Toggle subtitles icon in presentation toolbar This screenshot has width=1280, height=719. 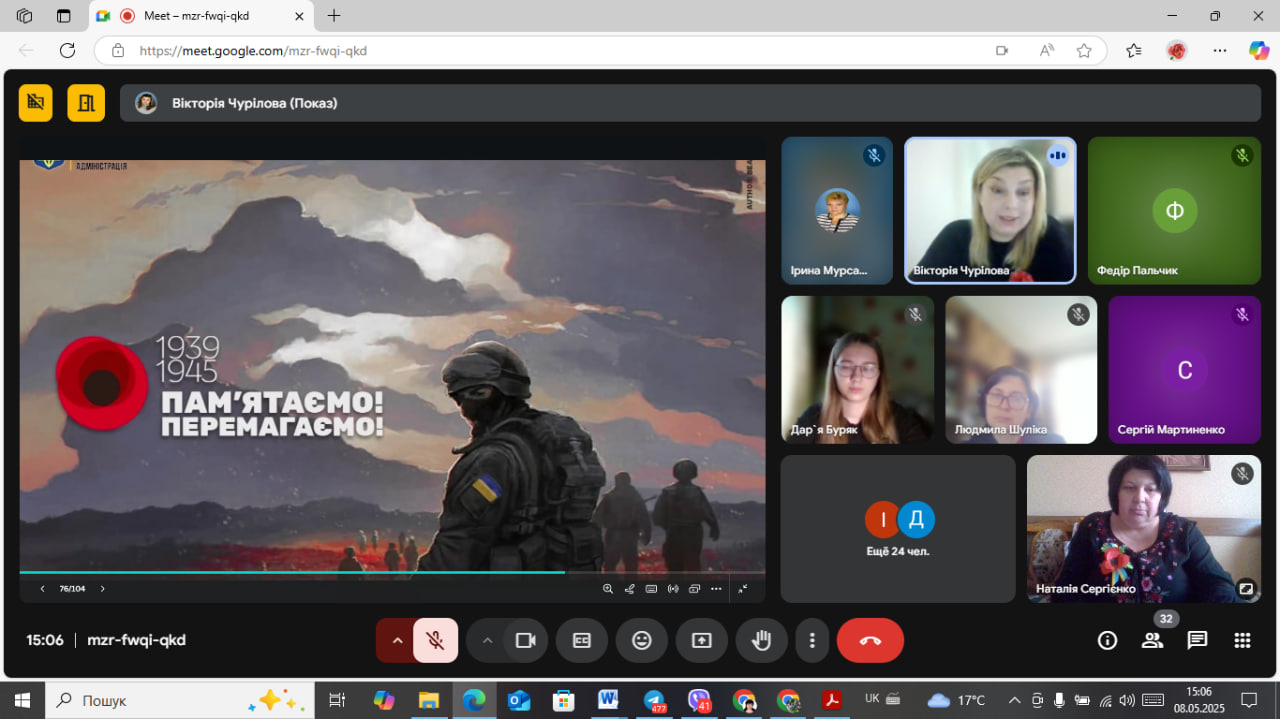coord(651,589)
